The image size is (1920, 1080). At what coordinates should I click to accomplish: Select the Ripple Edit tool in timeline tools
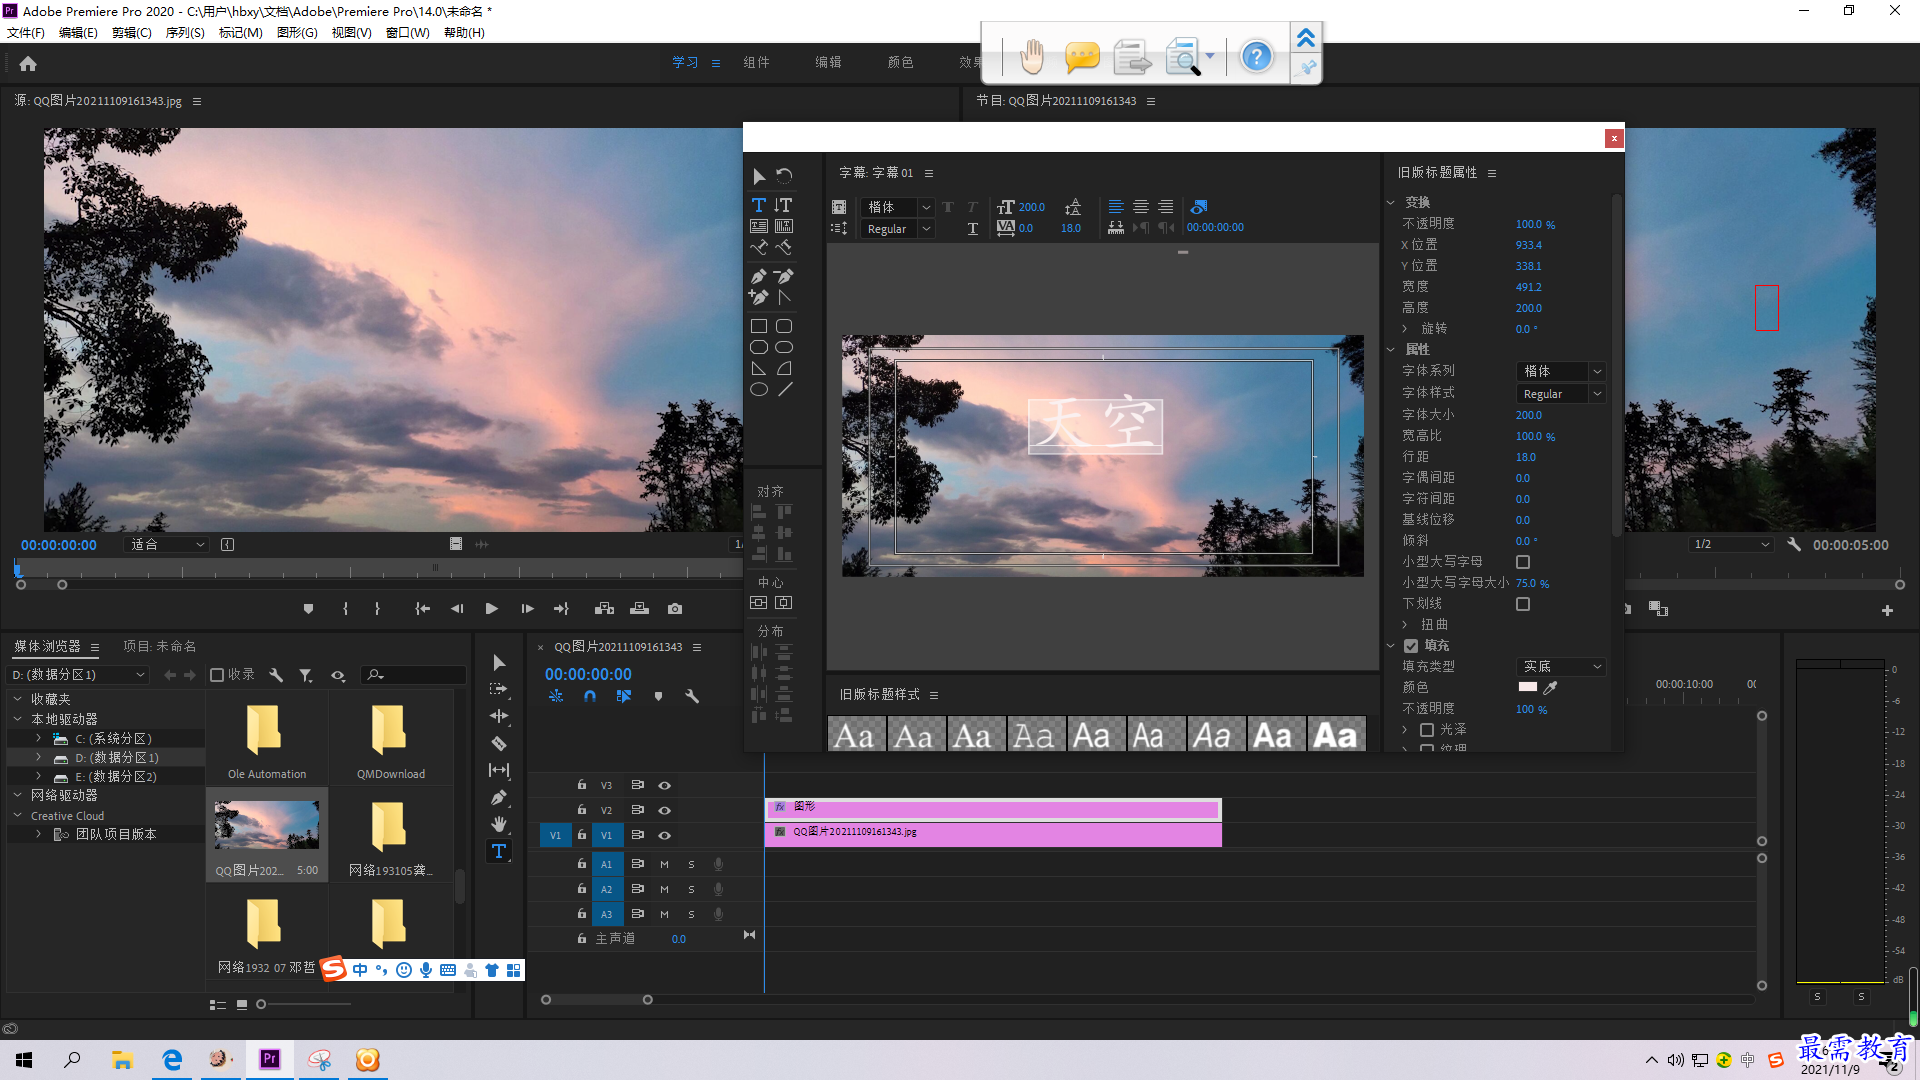[x=499, y=716]
